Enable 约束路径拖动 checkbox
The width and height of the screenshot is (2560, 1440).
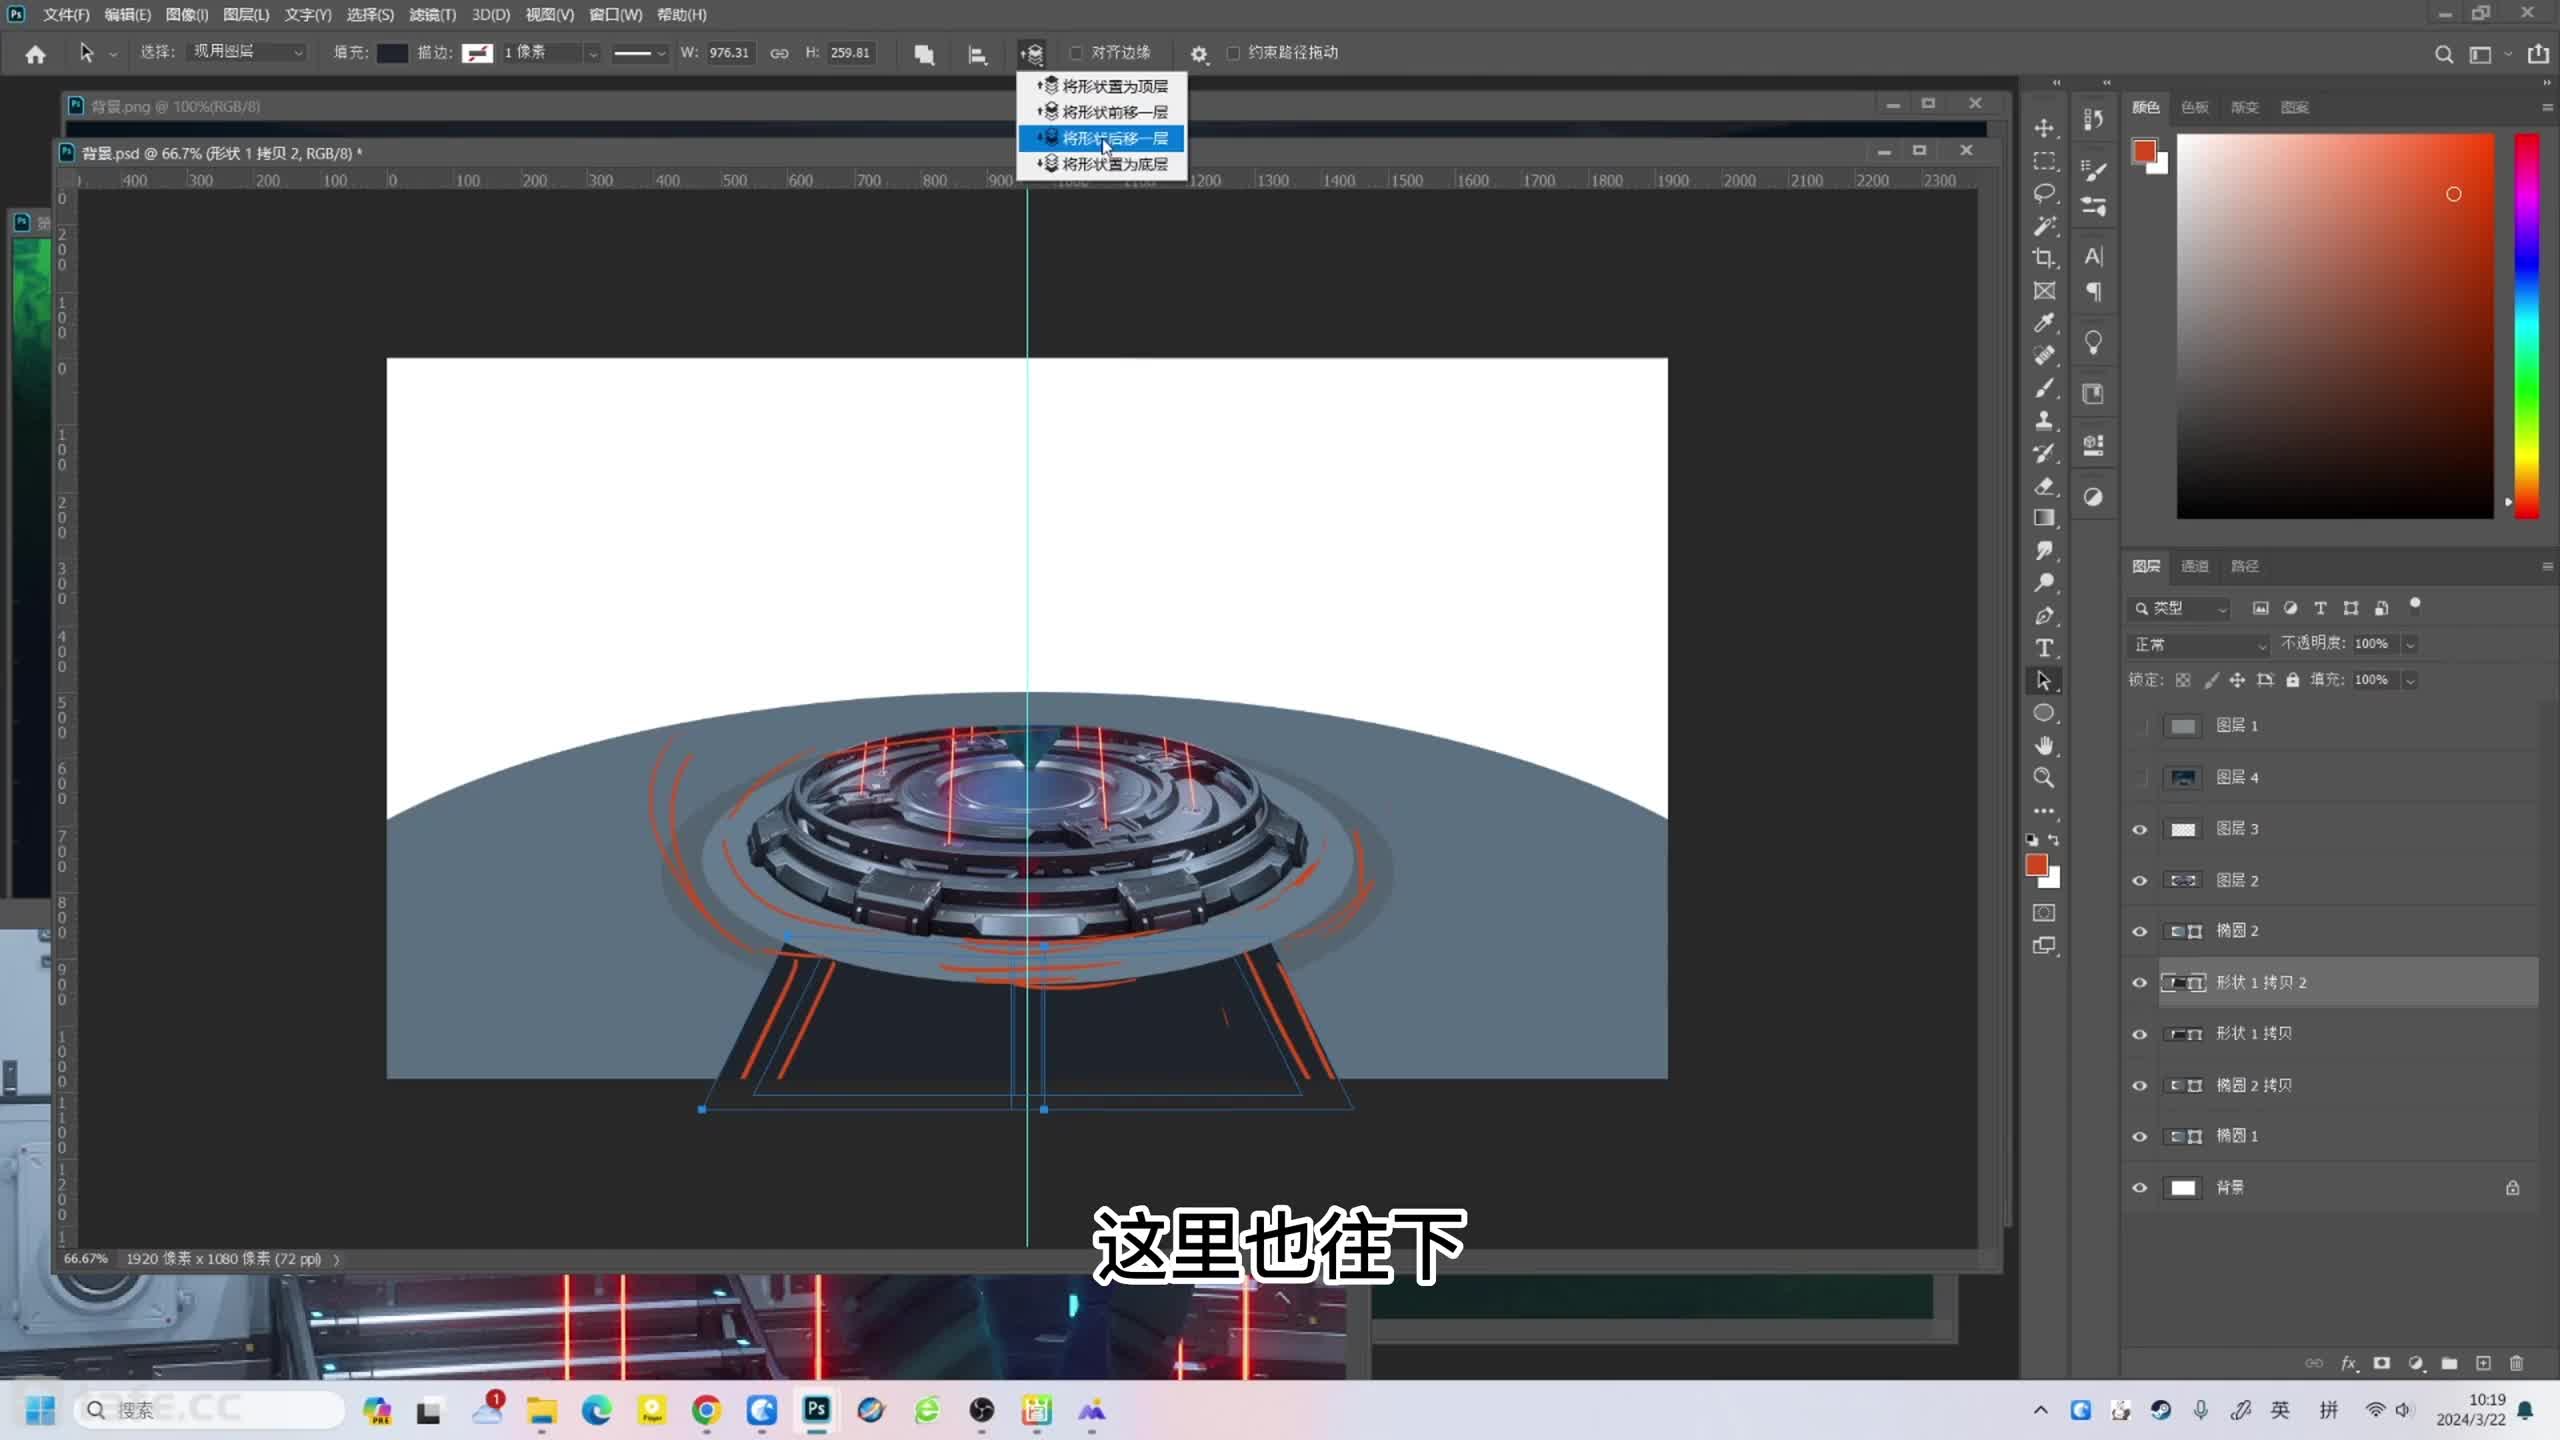pyautogui.click(x=1233, y=53)
